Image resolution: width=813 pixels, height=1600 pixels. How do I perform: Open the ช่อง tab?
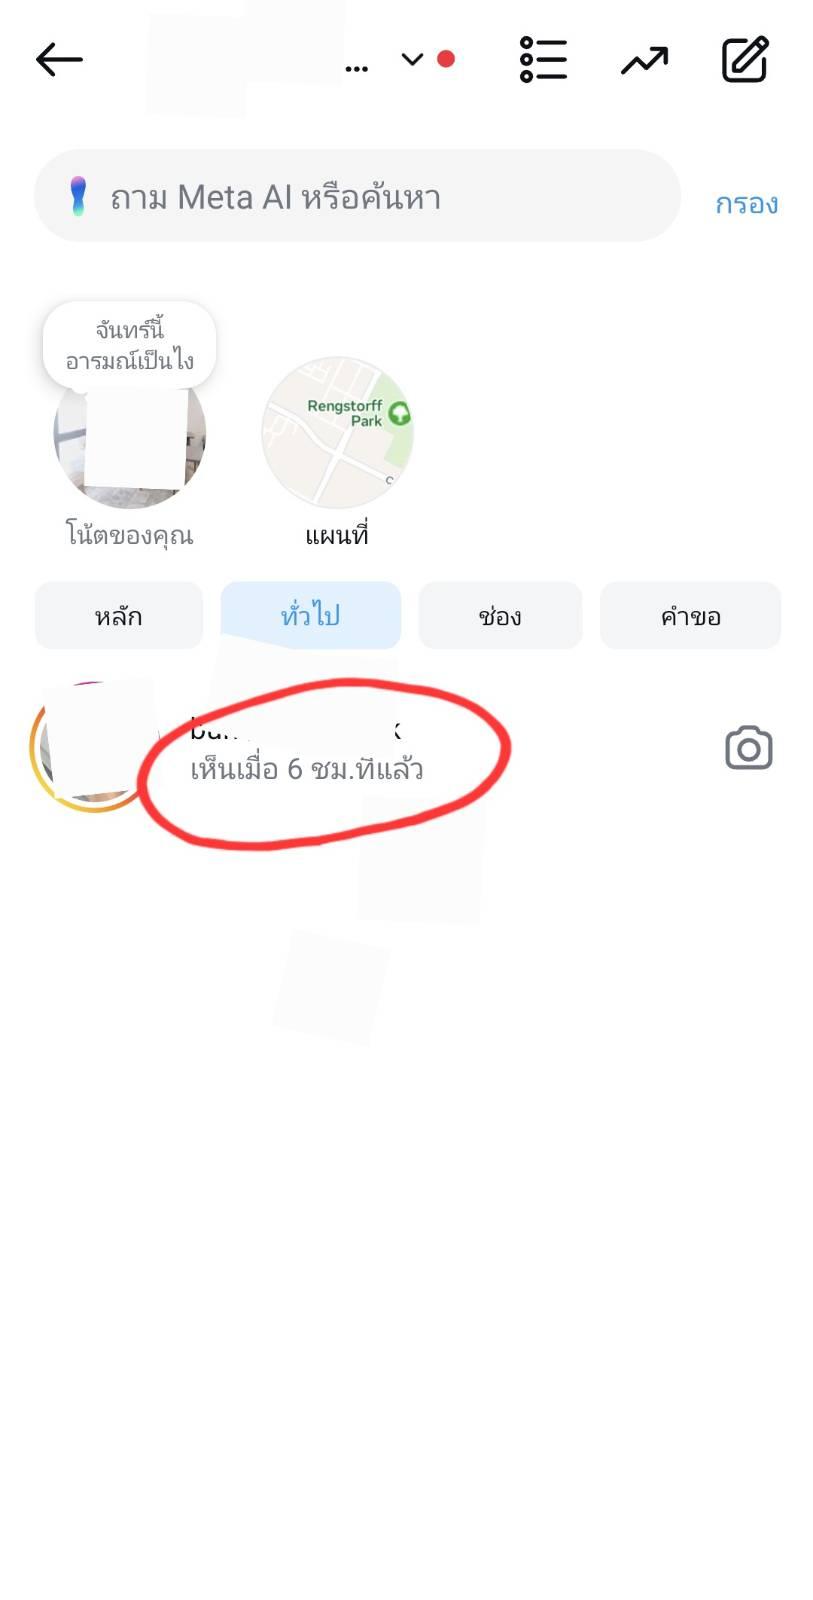pyautogui.click(x=500, y=616)
